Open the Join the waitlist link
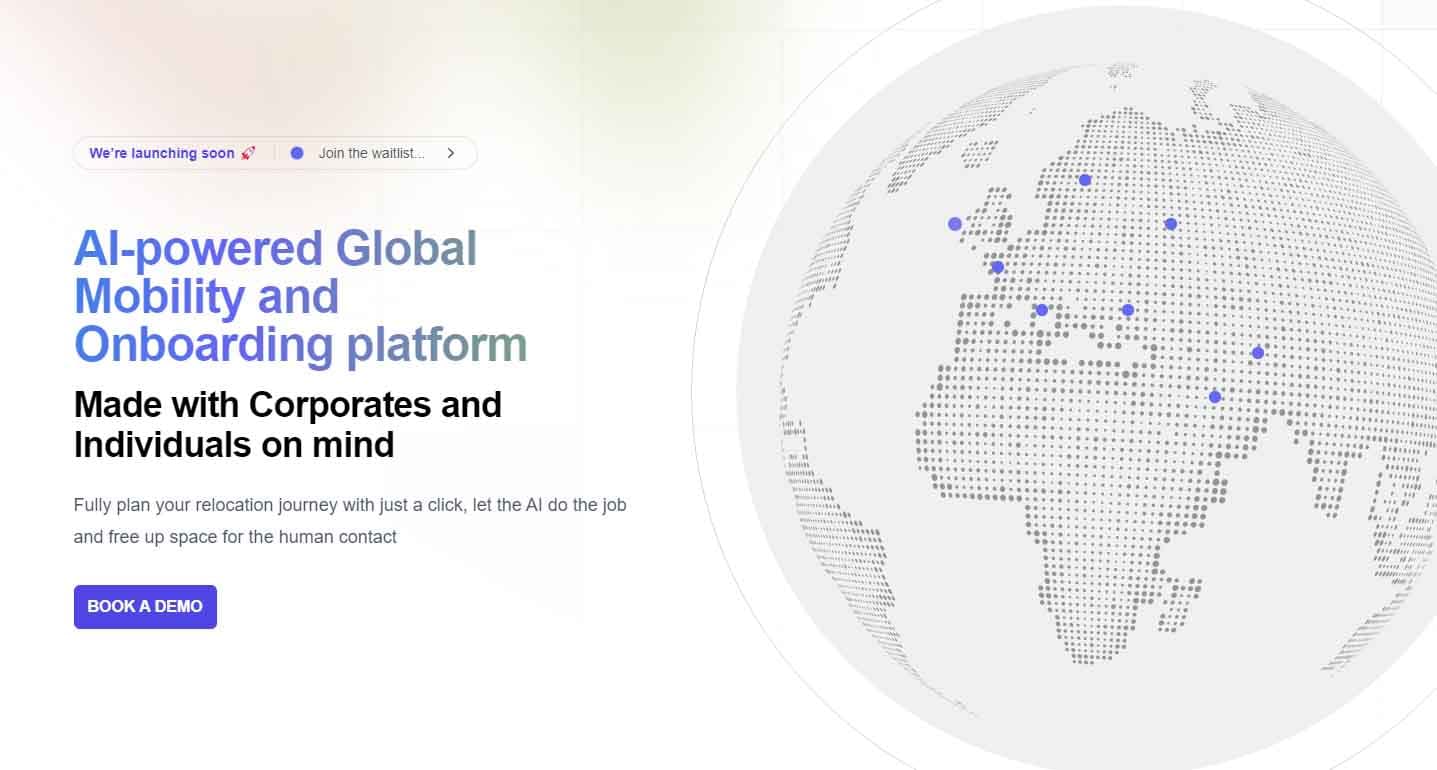The height and width of the screenshot is (770, 1437). tap(371, 153)
